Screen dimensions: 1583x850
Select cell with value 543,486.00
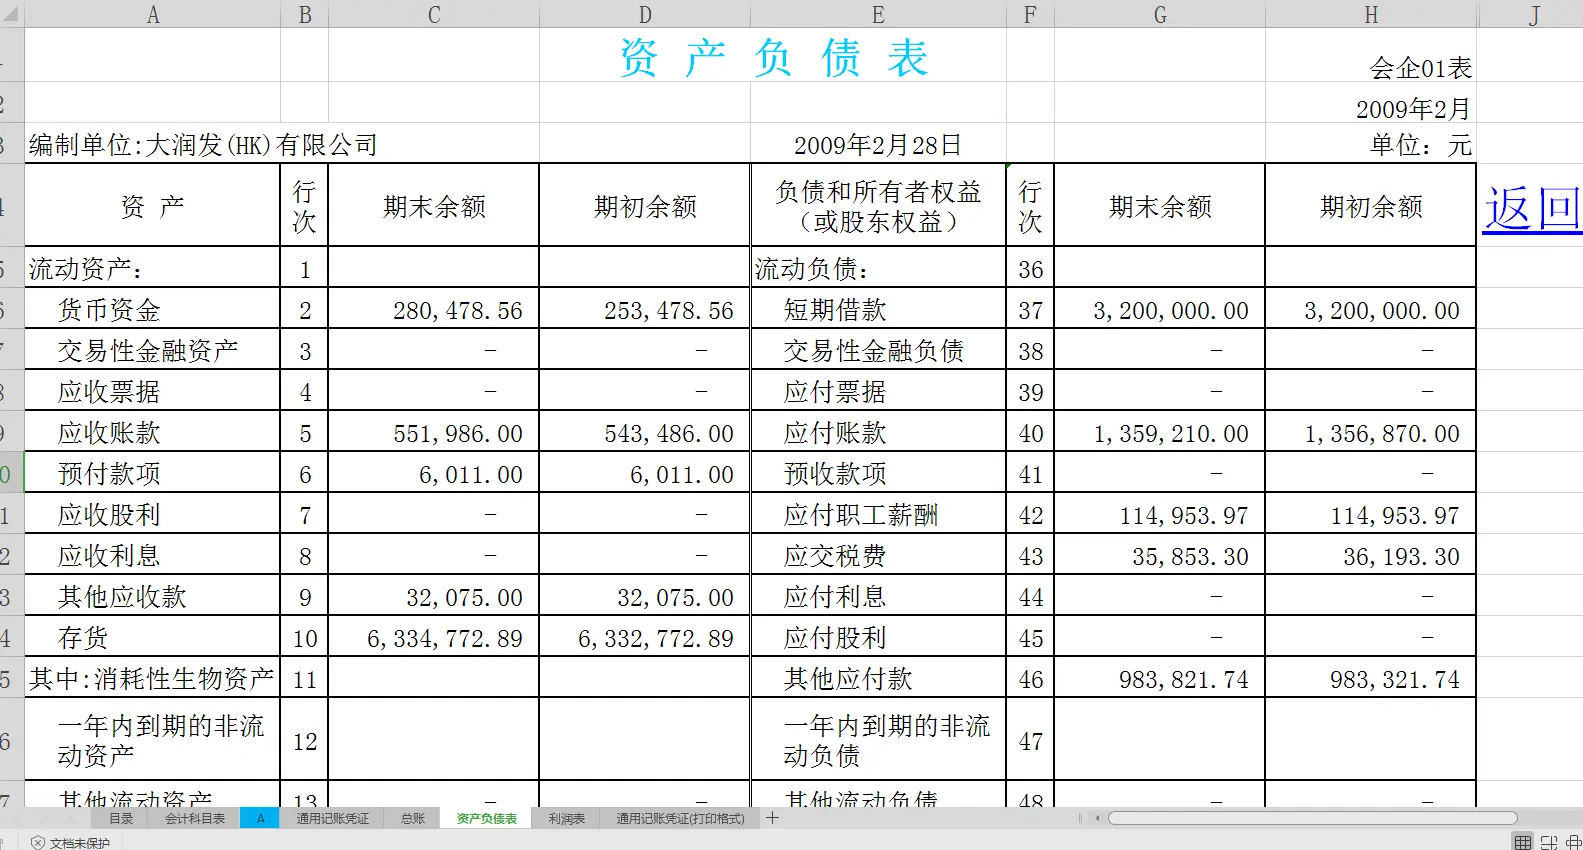[645, 433]
